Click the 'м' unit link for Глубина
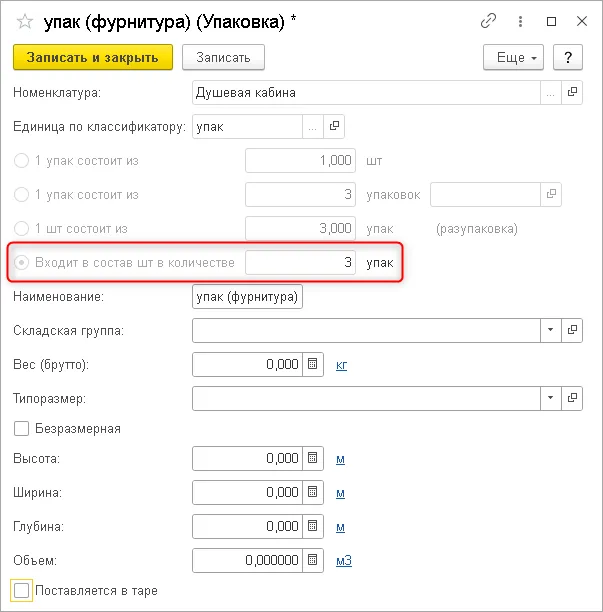This screenshot has height=612, width=603. (340, 527)
